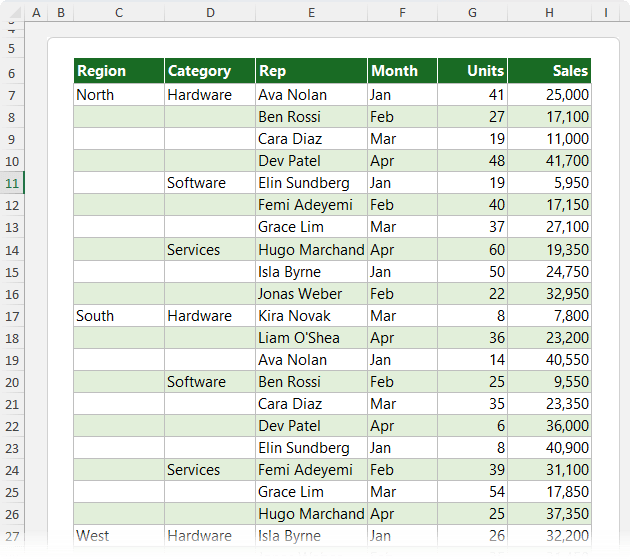Image resolution: width=630 pixels, height=560 pixels.
Task: Select Software cell in row 20
Action: point(210,382)
